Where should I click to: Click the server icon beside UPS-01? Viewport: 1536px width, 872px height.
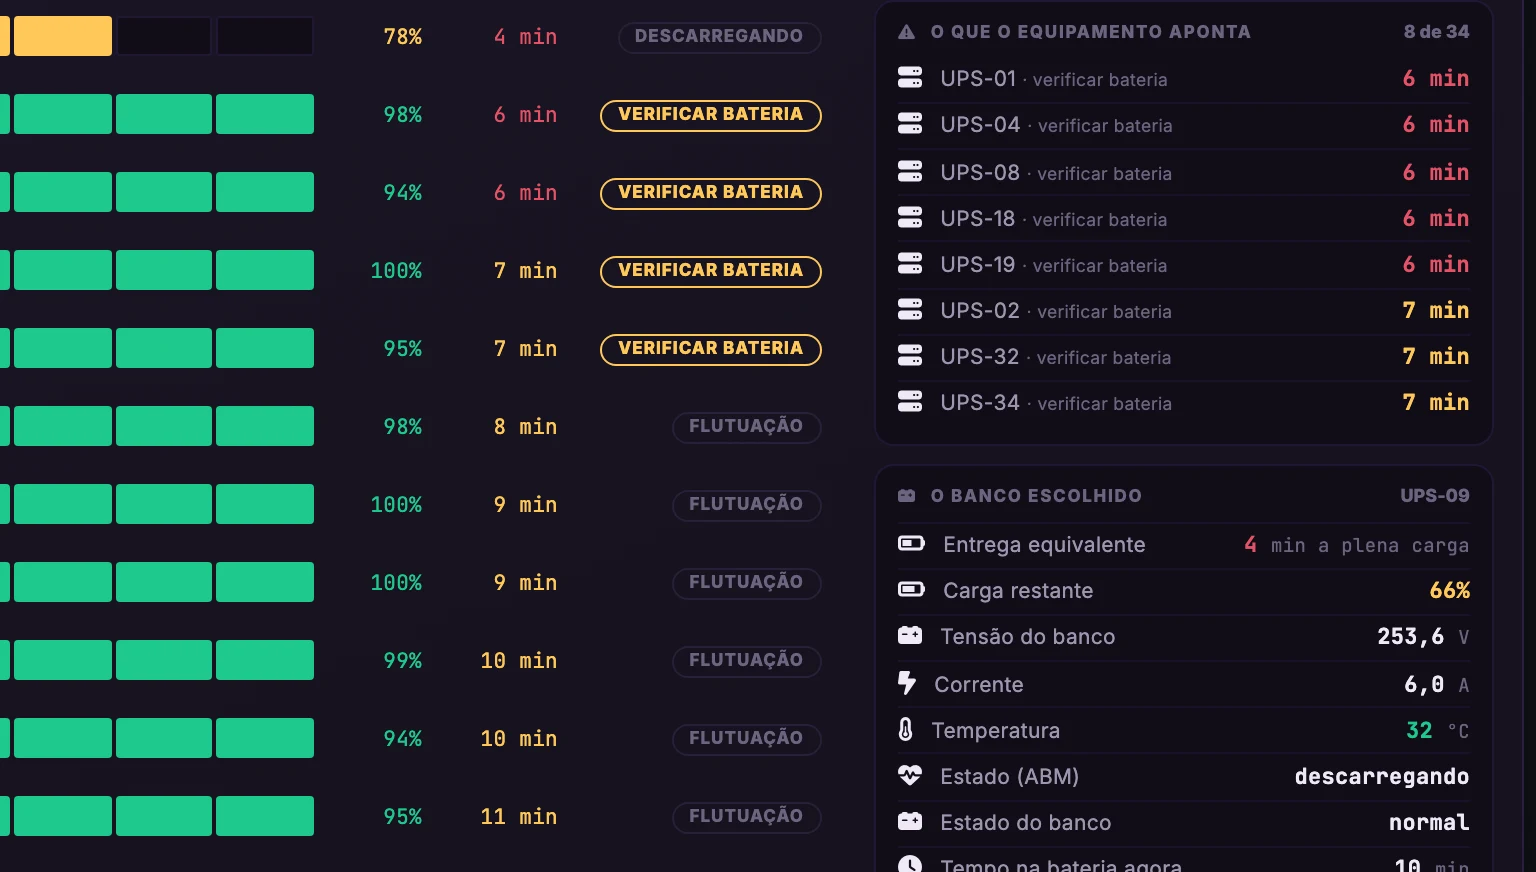click(x=910, y=78)
